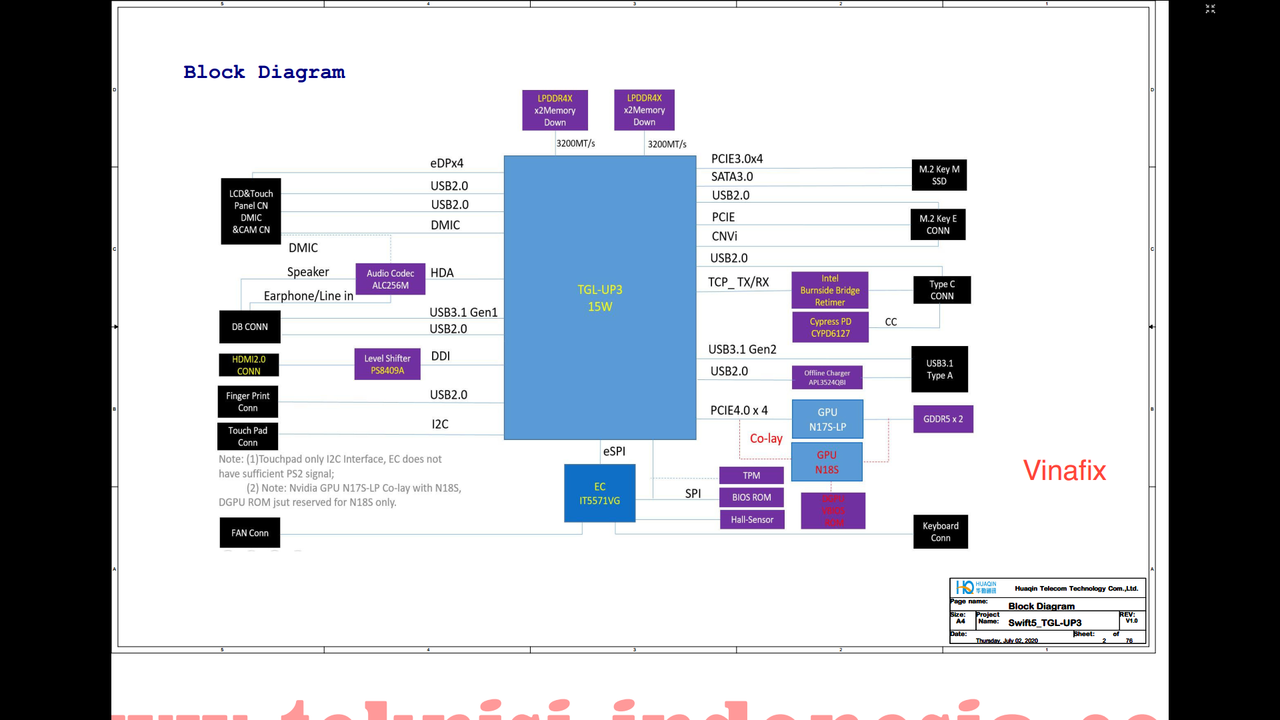Screen dimensions: 1280x720
Task: Select the TPM block
Action: point(751,476)
